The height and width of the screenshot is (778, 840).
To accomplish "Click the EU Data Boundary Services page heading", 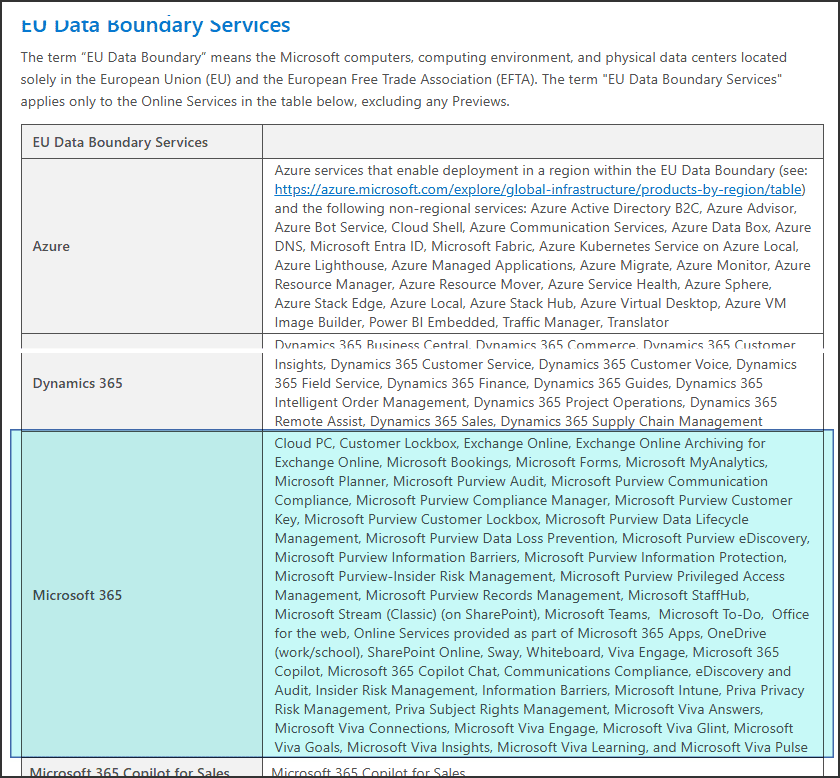I will coord(156,24).
